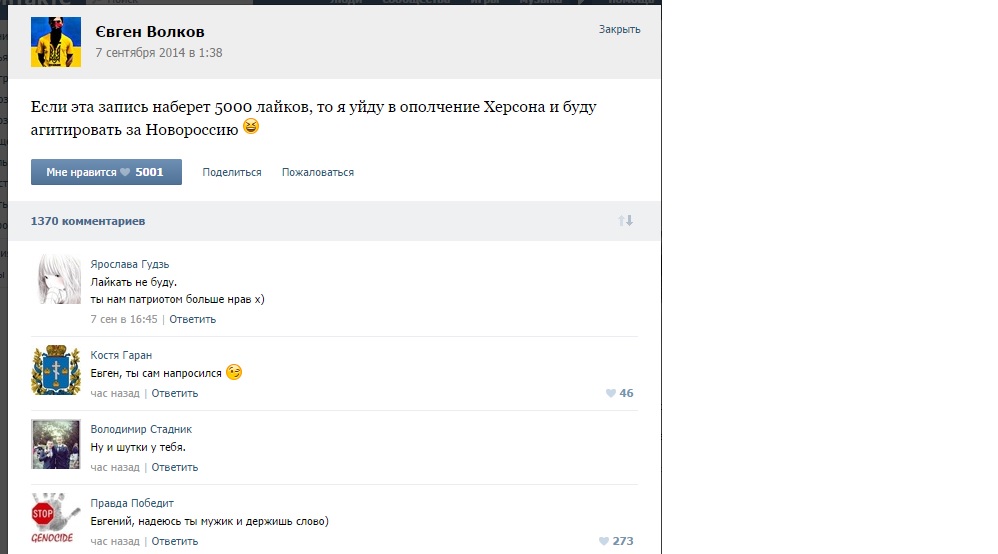Image resolution: width=998 pixels, height=554 pixels.
Task: Open commenter name Ярослава Гудзь
Action: pyautogui.click(x=132, y=265)
